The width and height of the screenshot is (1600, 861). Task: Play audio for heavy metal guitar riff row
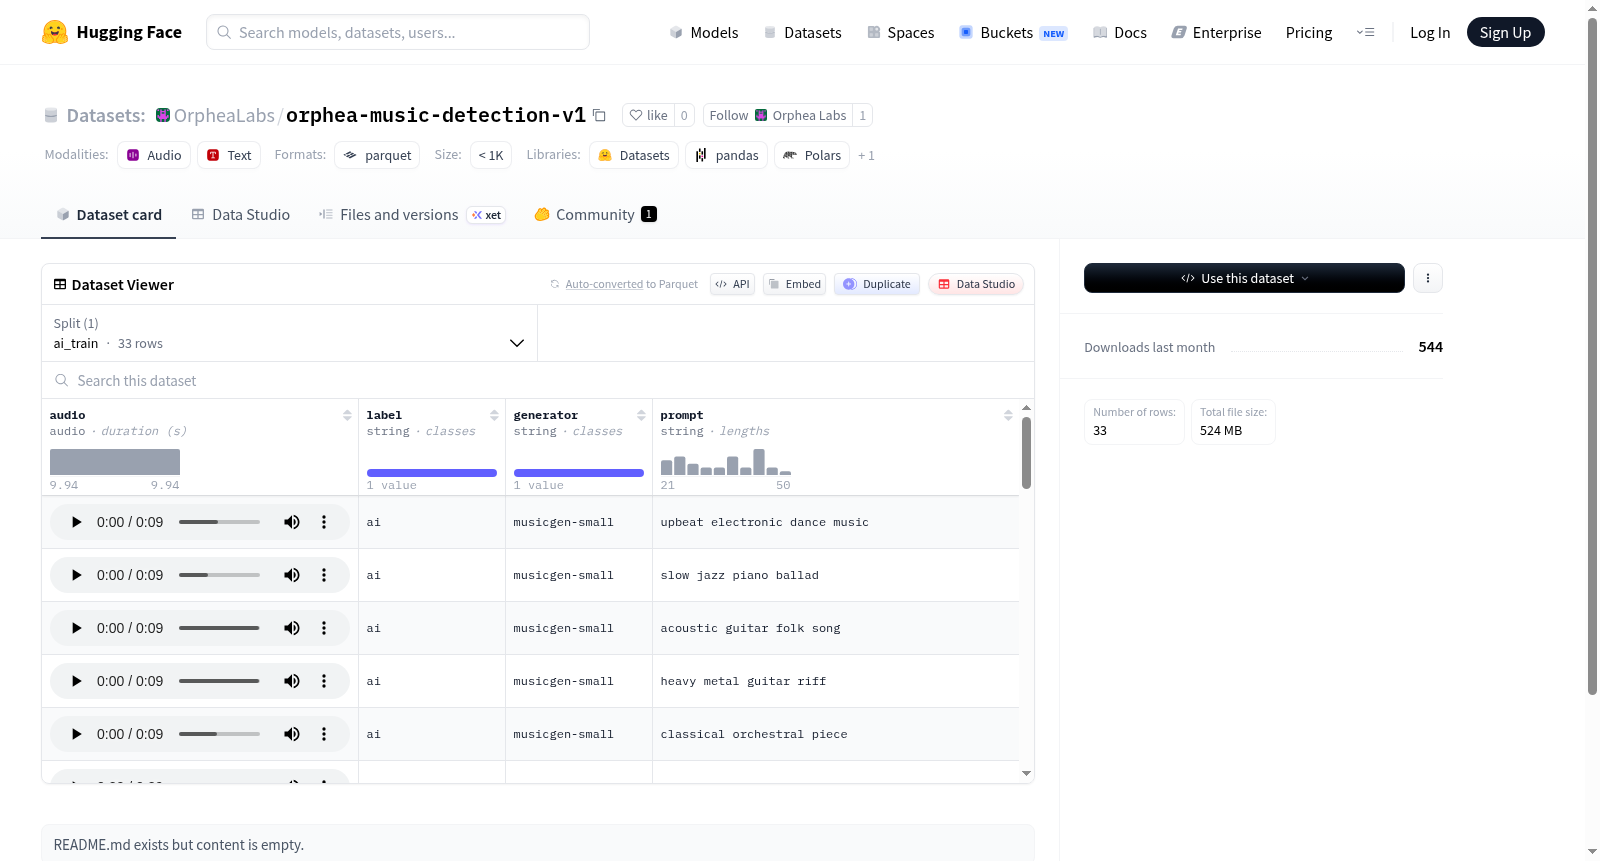(76, 681)
